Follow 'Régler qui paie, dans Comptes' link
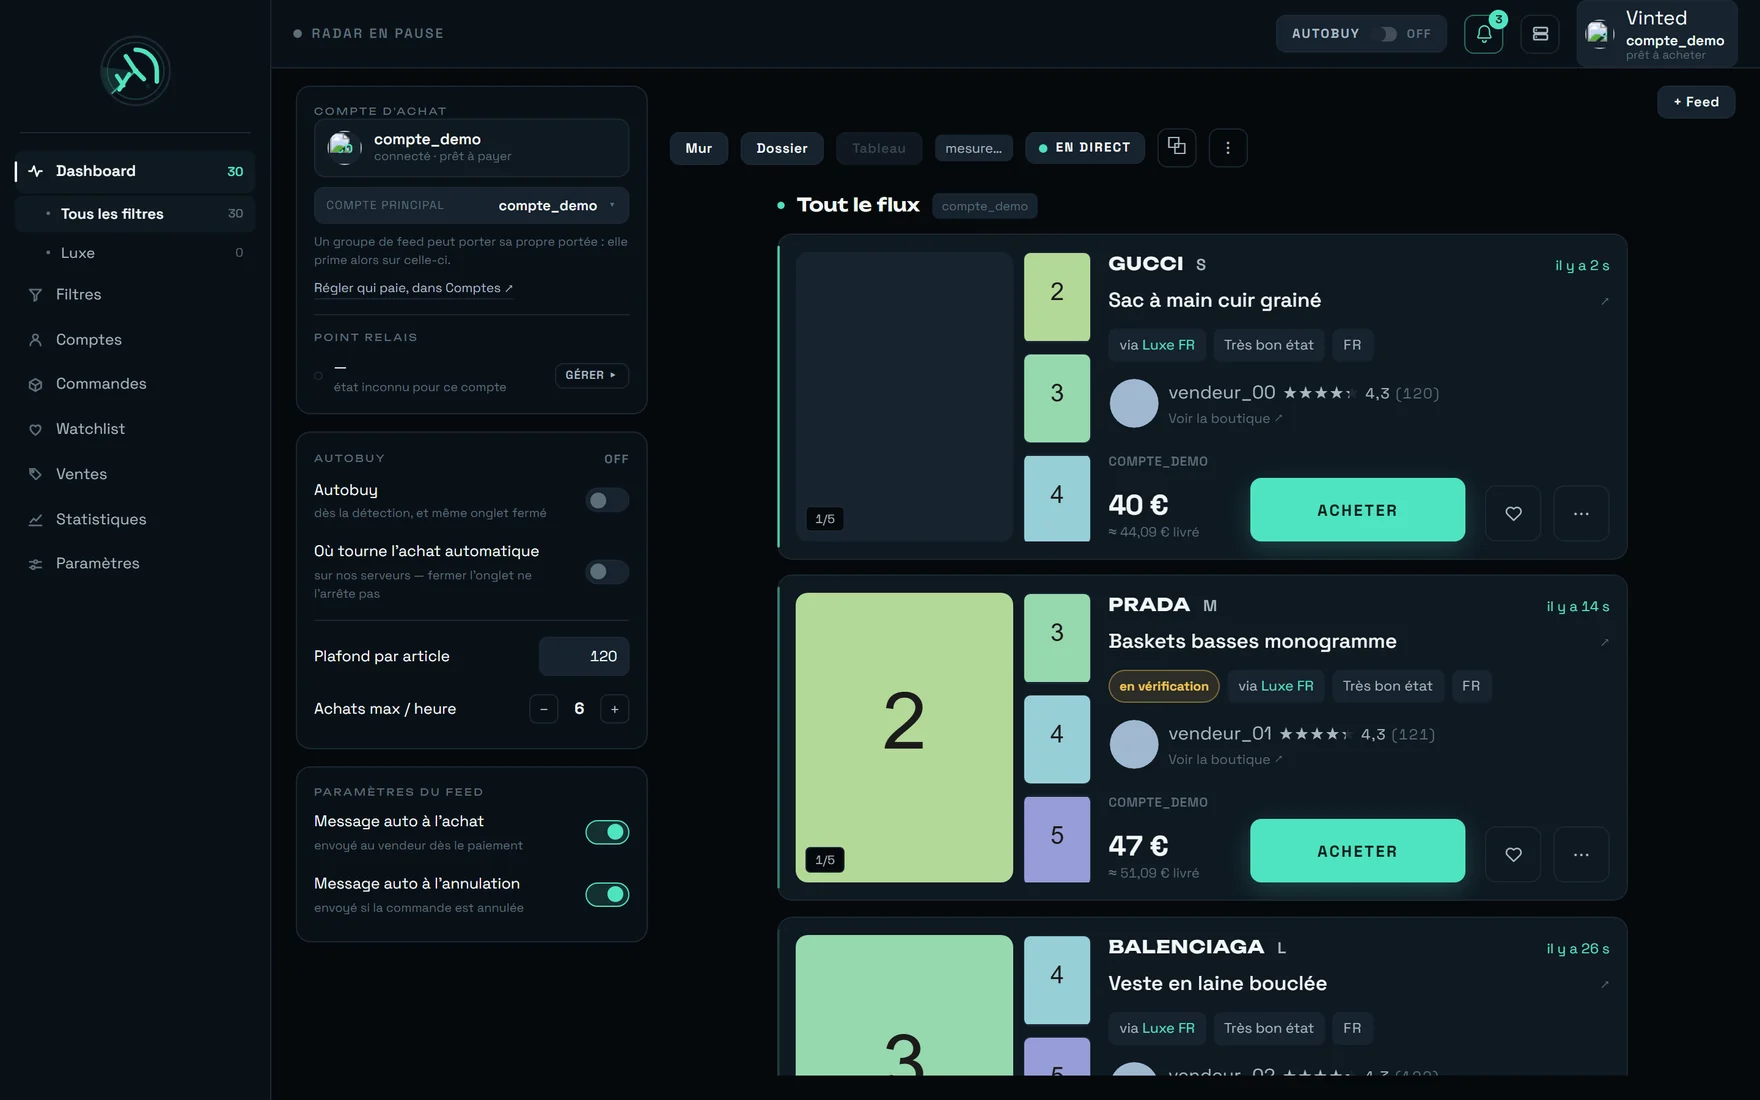 (x=413, y=288)
